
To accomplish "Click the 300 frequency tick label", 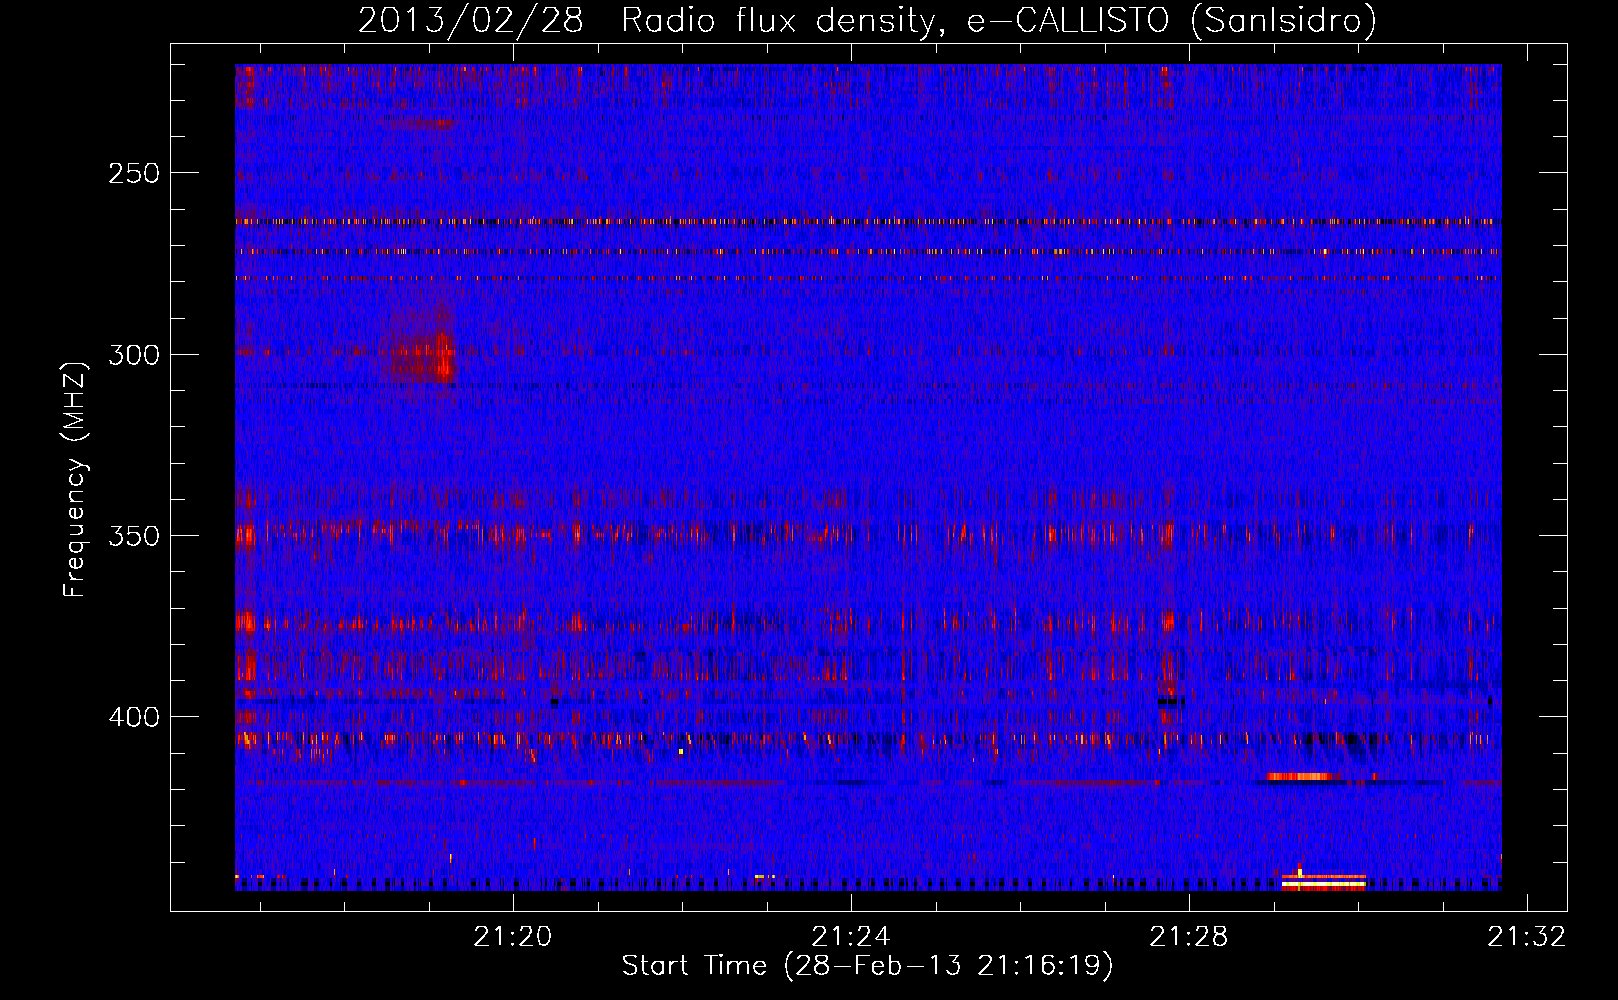I will coord(134,355).
